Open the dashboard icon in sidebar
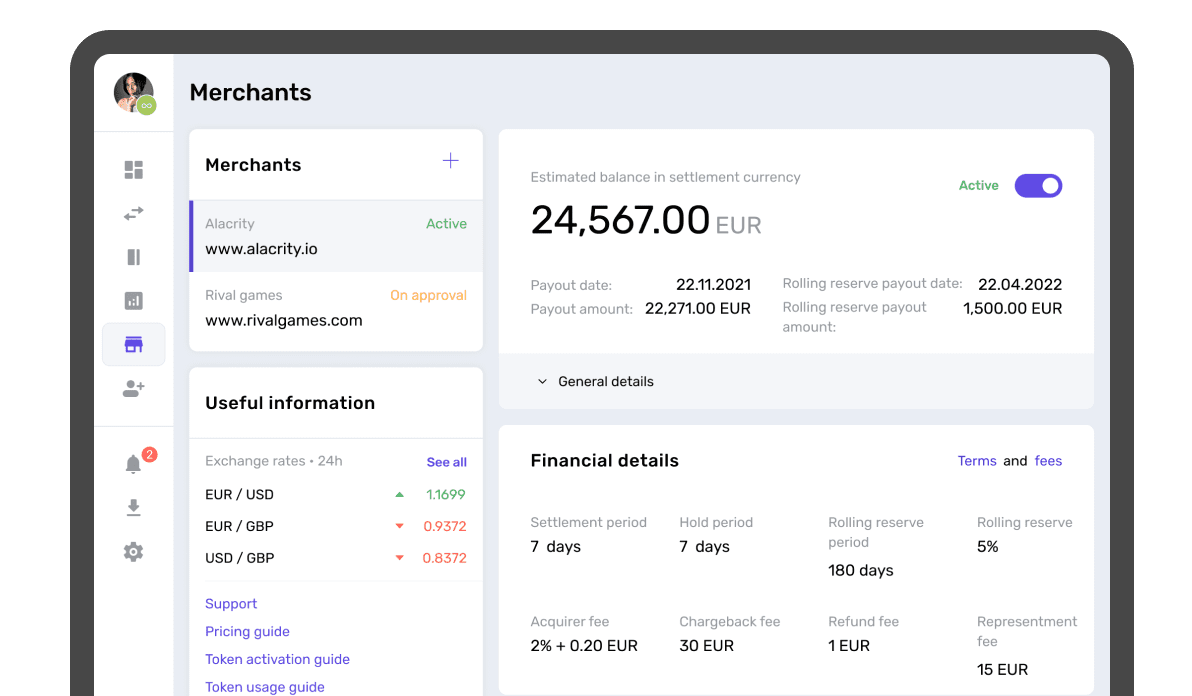 133,170
